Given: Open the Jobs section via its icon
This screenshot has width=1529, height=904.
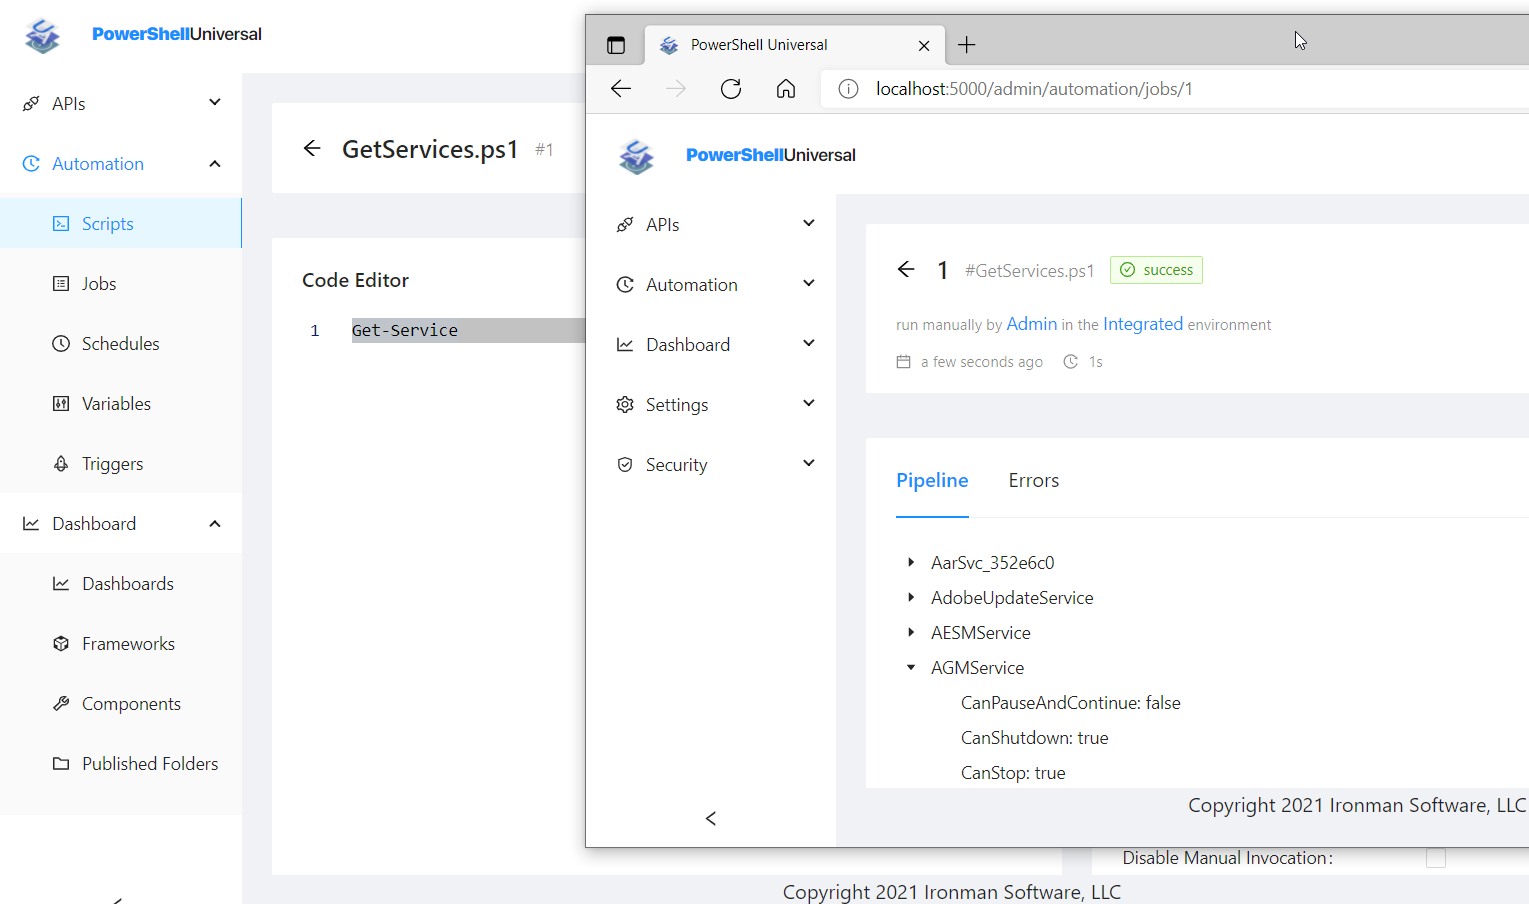Looking at the screenshot, I should click(x=60, y=283).
